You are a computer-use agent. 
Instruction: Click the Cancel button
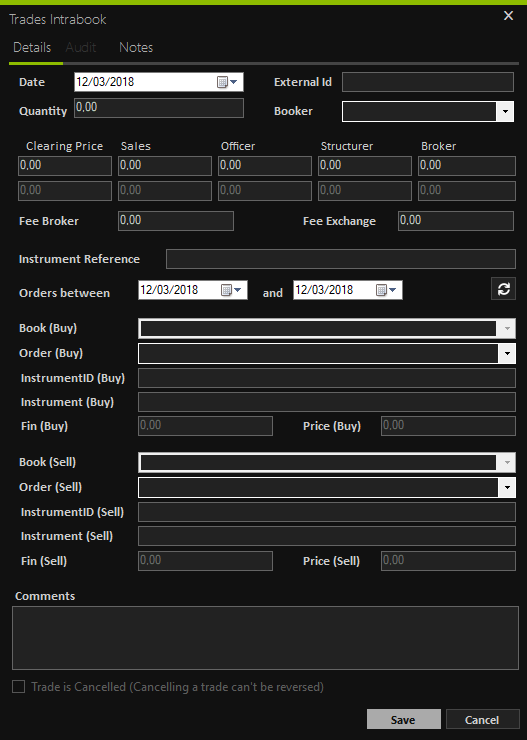tap(482, 720)
